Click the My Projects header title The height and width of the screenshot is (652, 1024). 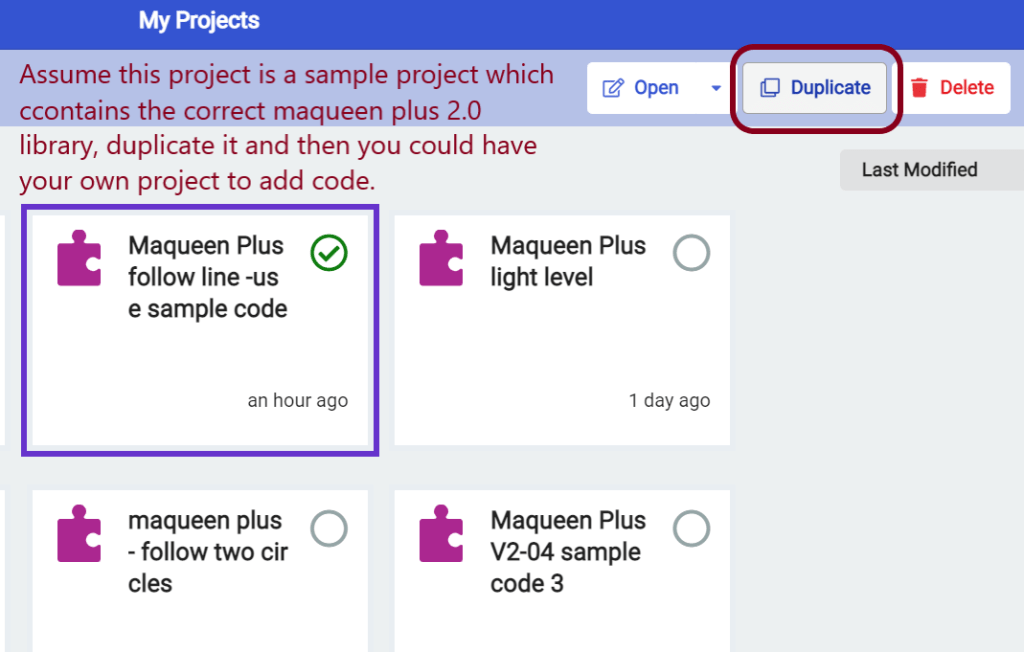tap(199, 21)
